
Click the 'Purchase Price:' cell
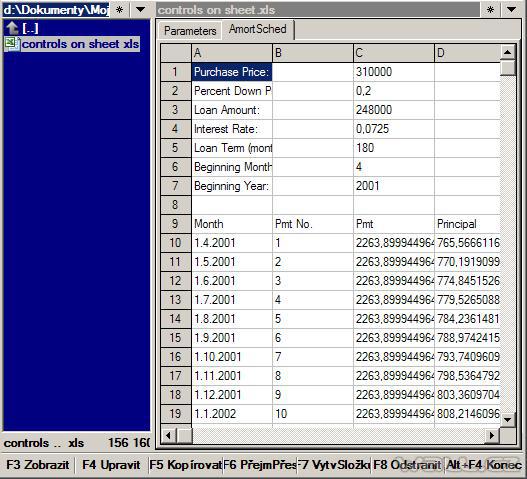click(232, 72)
